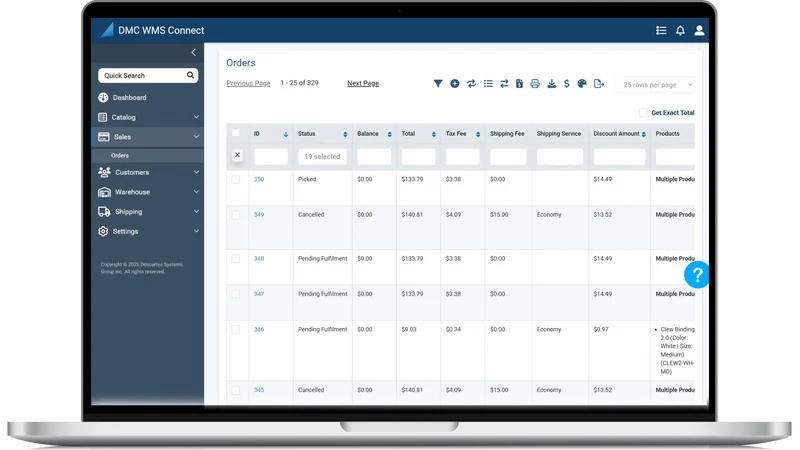This screenshot has height=450, width=800.
Task: Sort by the Discount Amount column
Action: click(644, 134)
